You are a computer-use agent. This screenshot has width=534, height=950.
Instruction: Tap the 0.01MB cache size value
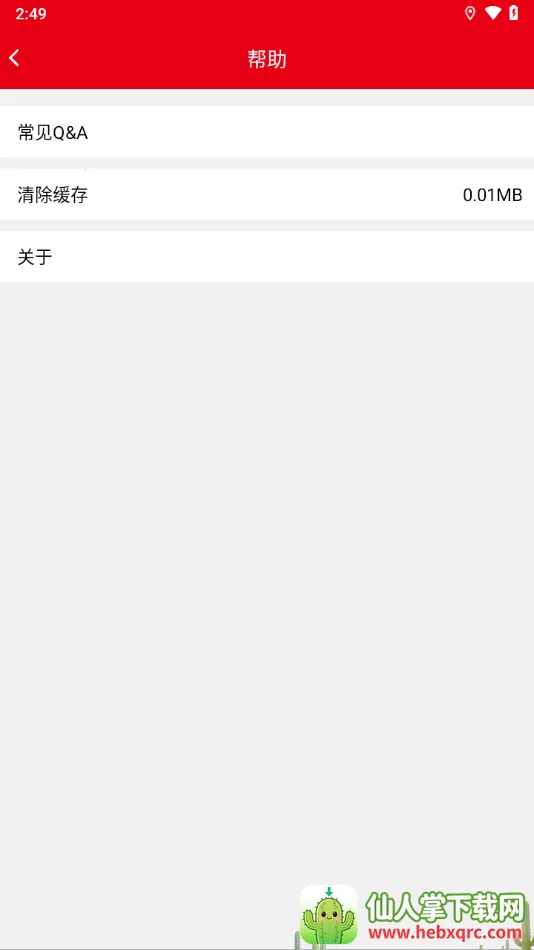492,195
